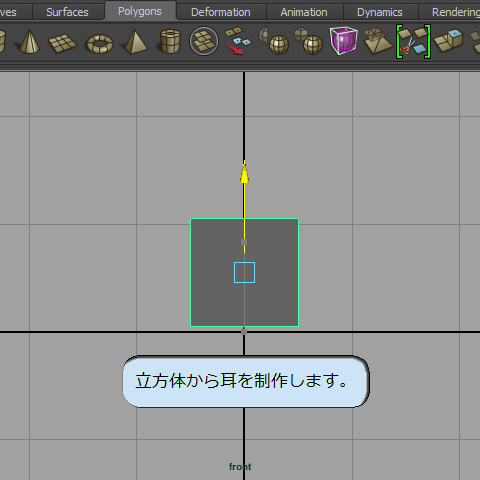Image resolution: width=480 pixels, height=480 pixels.
Task: Create a polygon plane primitive
Action: [x=62, y=43]
